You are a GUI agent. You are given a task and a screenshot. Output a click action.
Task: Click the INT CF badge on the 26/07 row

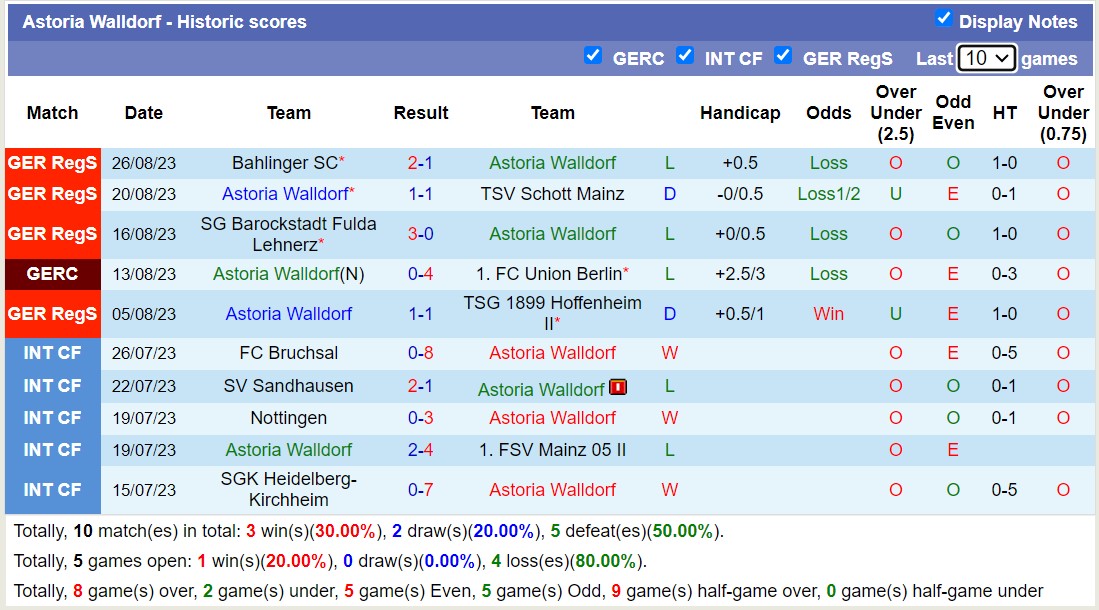(x=51, y=353)
